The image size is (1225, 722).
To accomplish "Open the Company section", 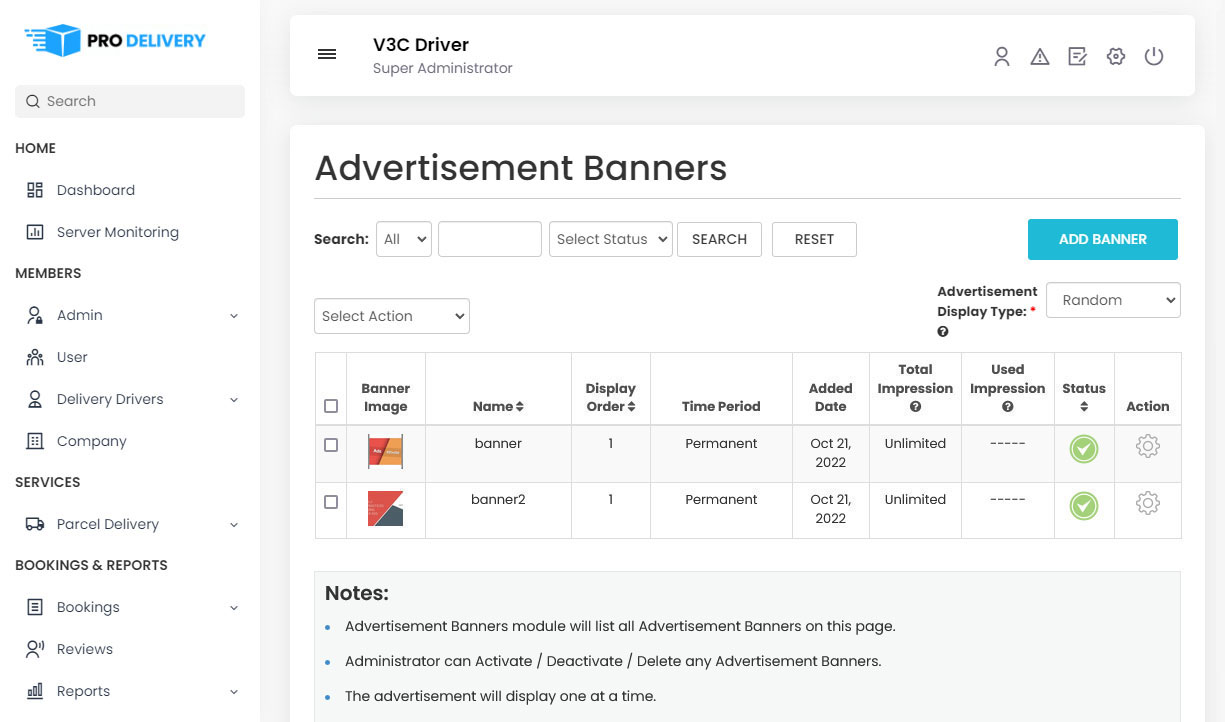I will (x=91, y=441).
